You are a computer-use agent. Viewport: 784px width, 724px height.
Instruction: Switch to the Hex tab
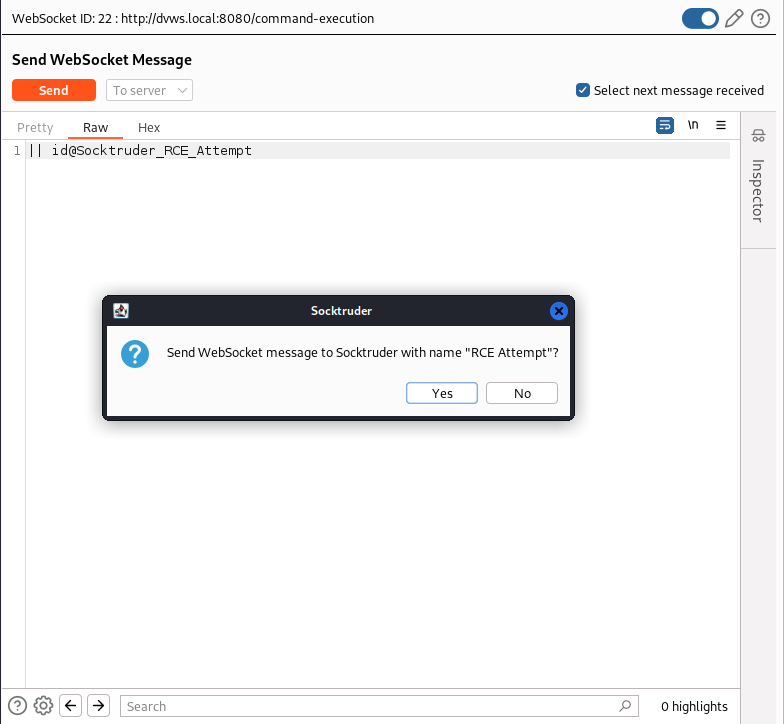pyautogui.click(x=149, y=128)
